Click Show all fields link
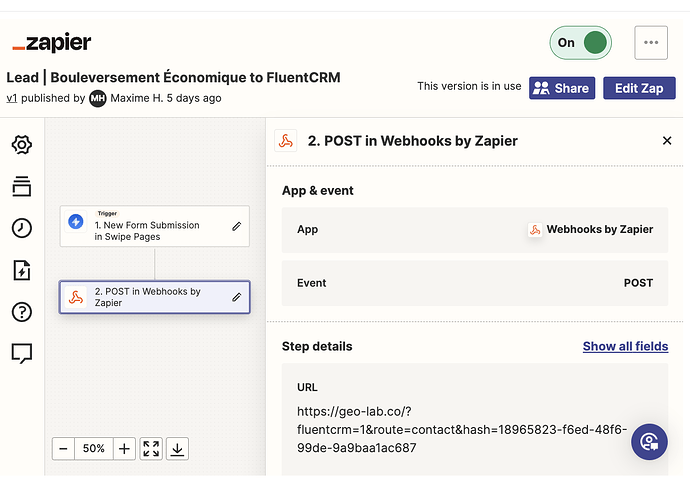Screen dimensions: 690x483 pos(625,346)
